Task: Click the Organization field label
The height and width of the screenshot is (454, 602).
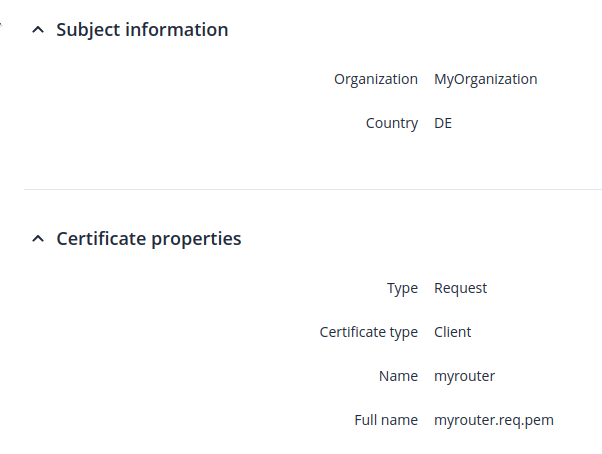Action: click(376, 79)
